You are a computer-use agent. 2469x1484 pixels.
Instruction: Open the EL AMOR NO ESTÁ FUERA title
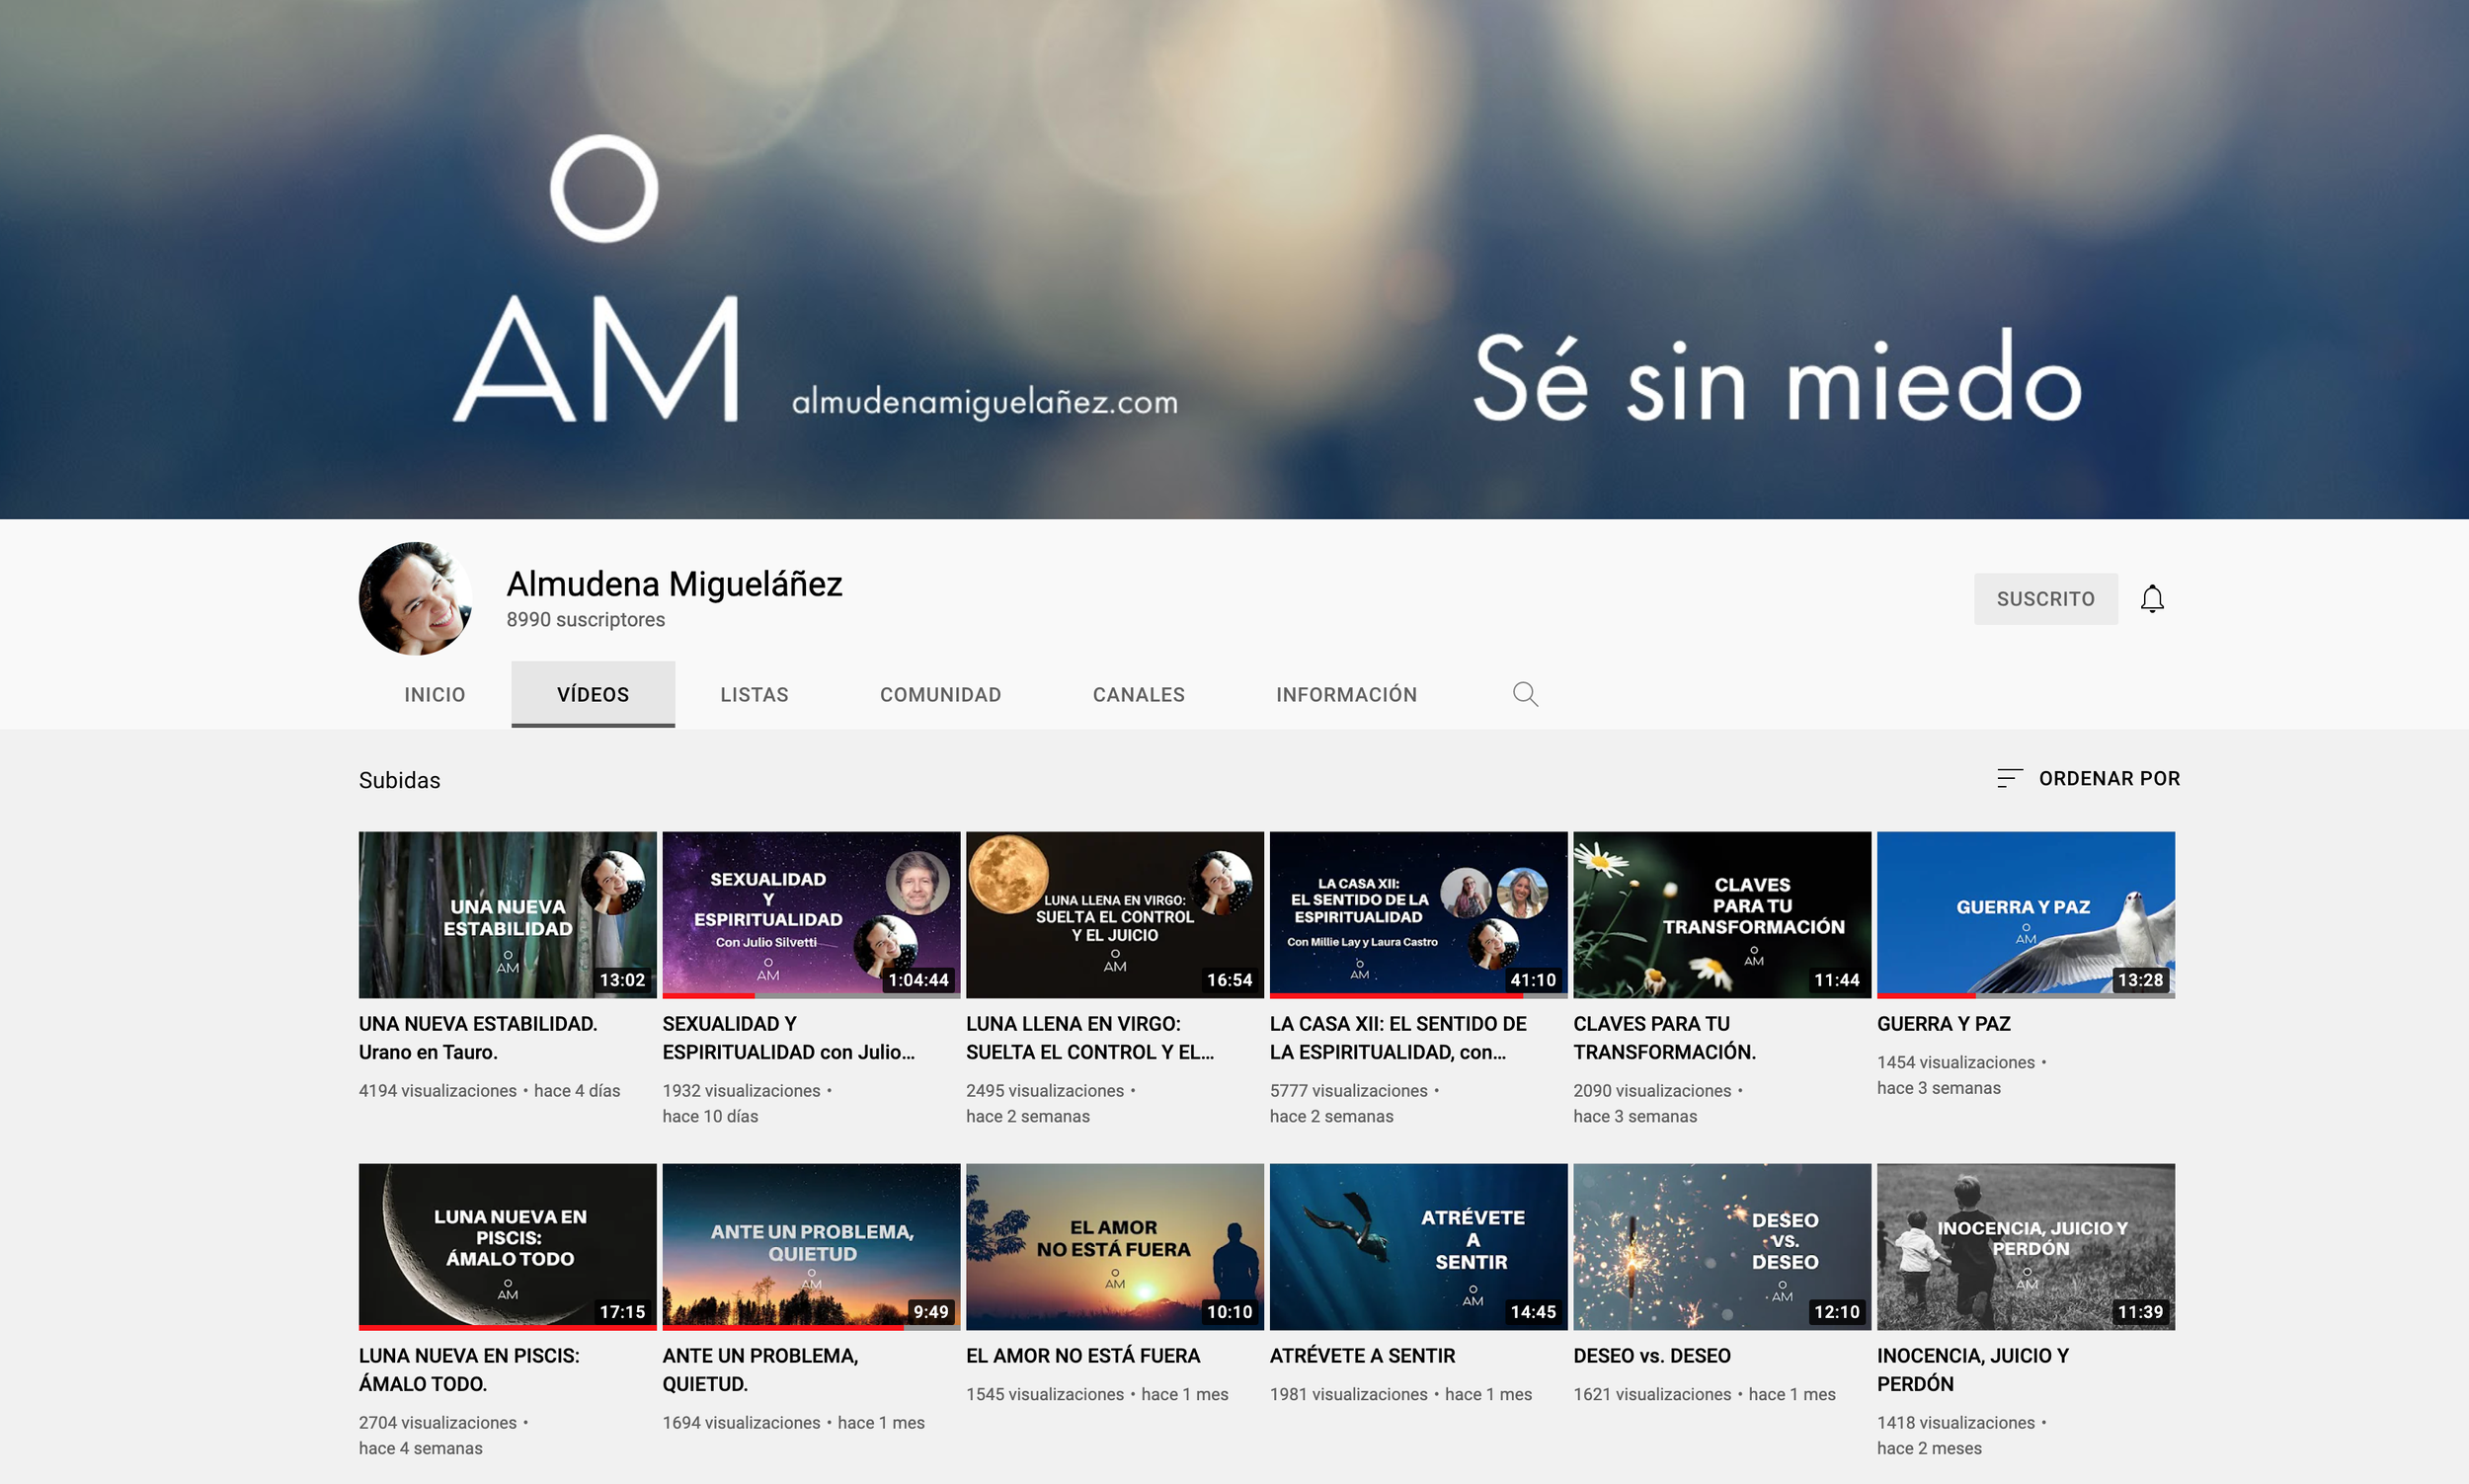pyautogui.click(x=1083, y=1356)
